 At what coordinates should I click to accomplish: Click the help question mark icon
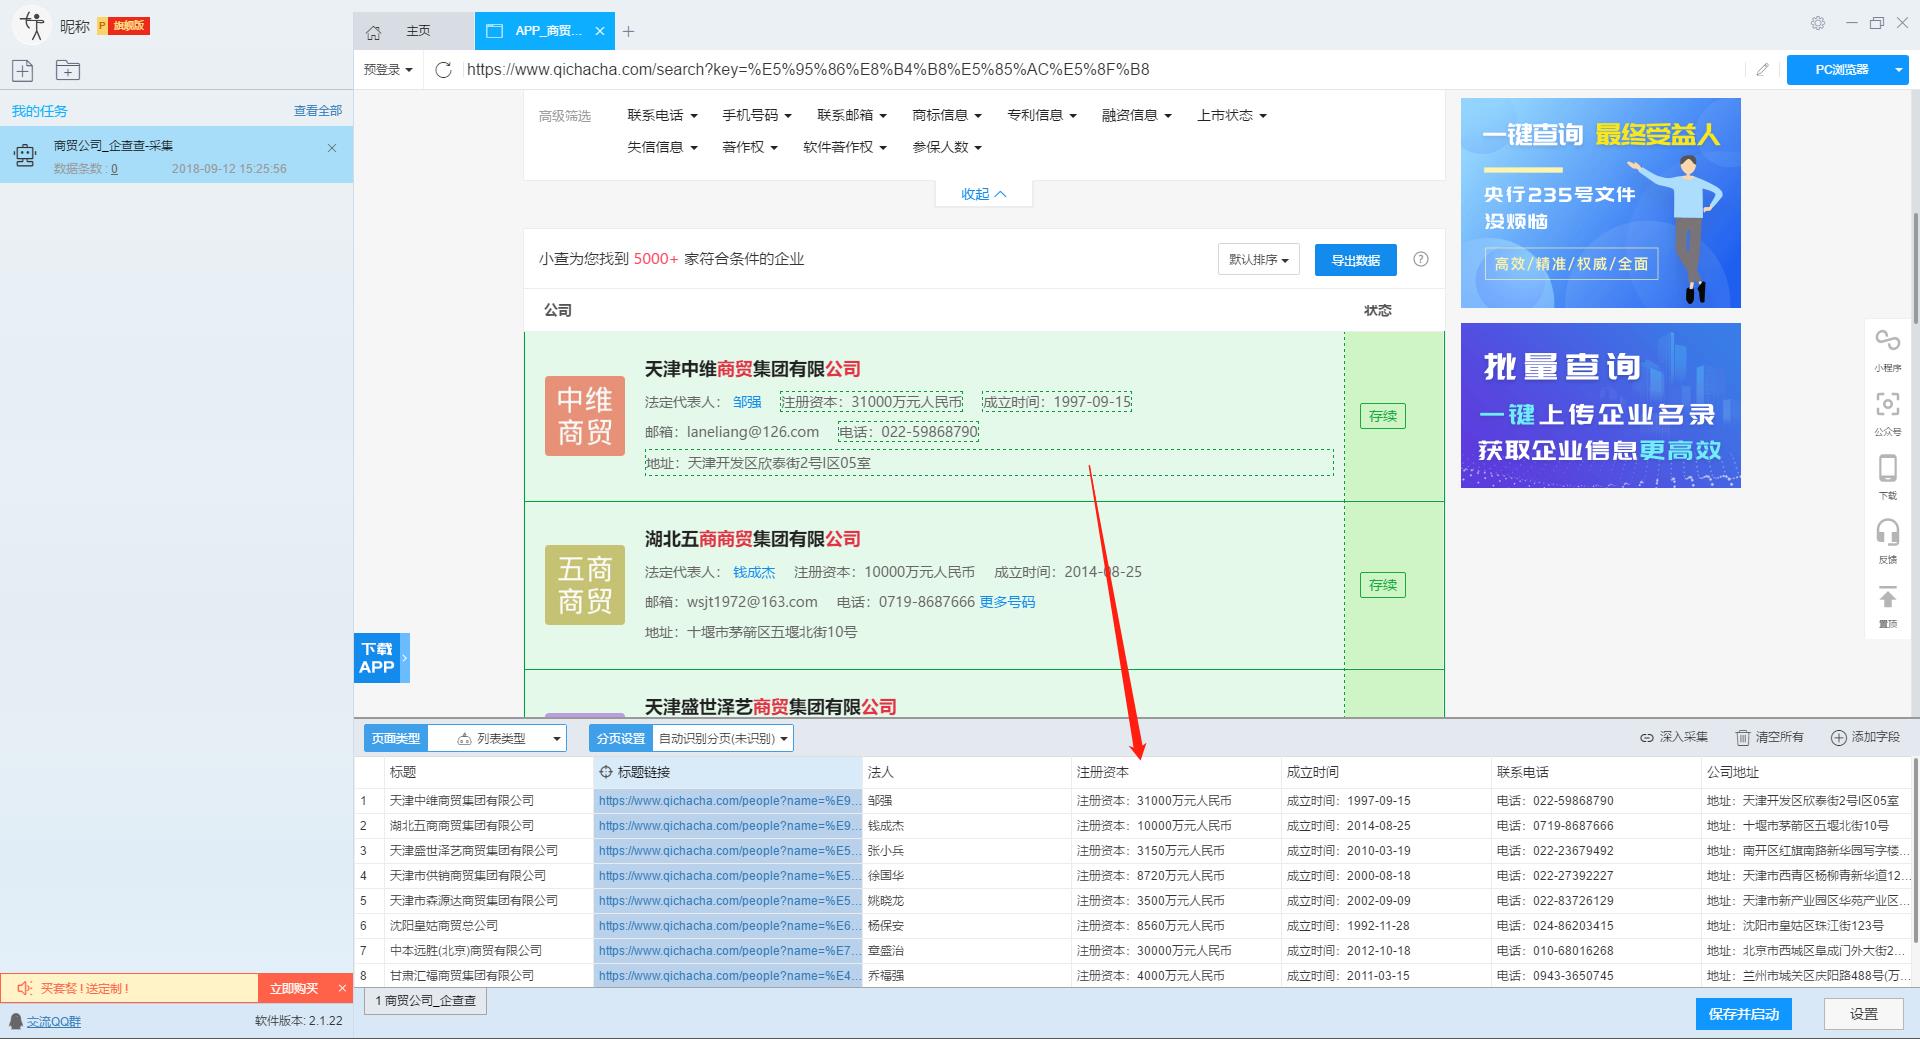click(x=1421, y=259)
